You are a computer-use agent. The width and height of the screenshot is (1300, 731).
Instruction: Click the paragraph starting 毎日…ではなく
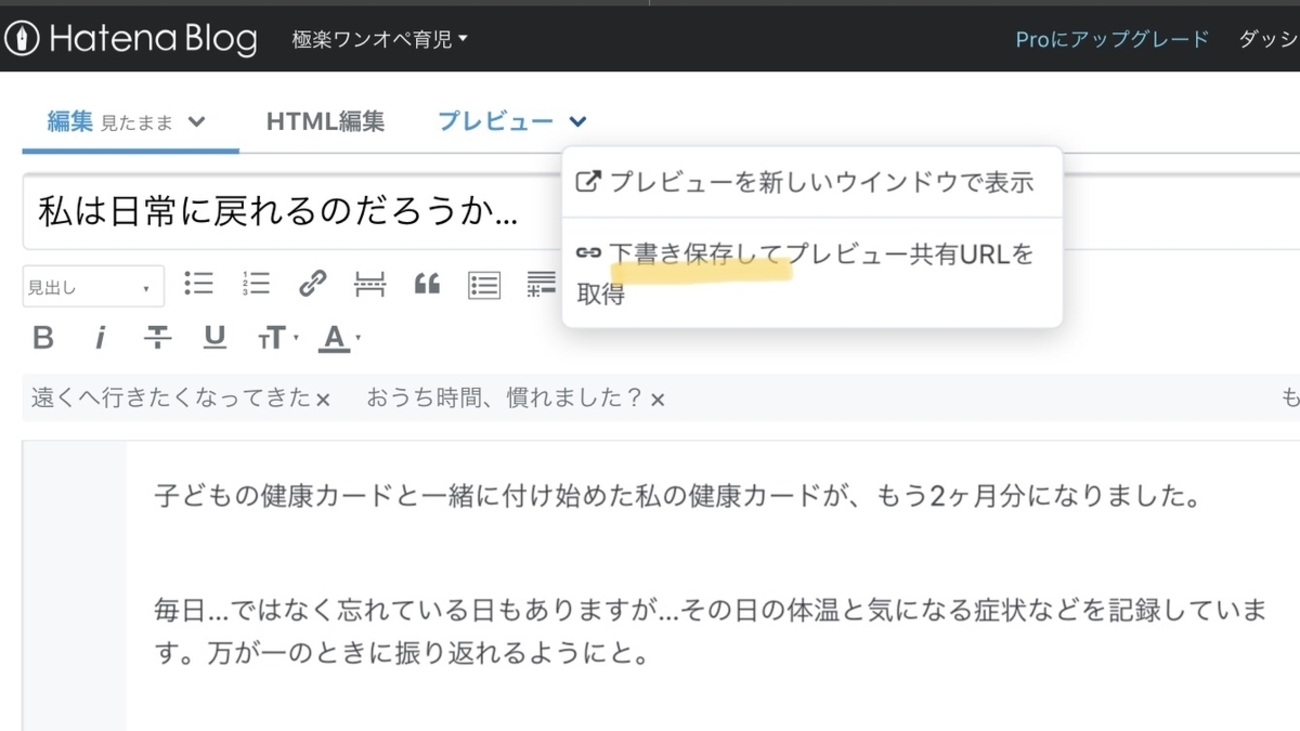(x=711, y=631)
